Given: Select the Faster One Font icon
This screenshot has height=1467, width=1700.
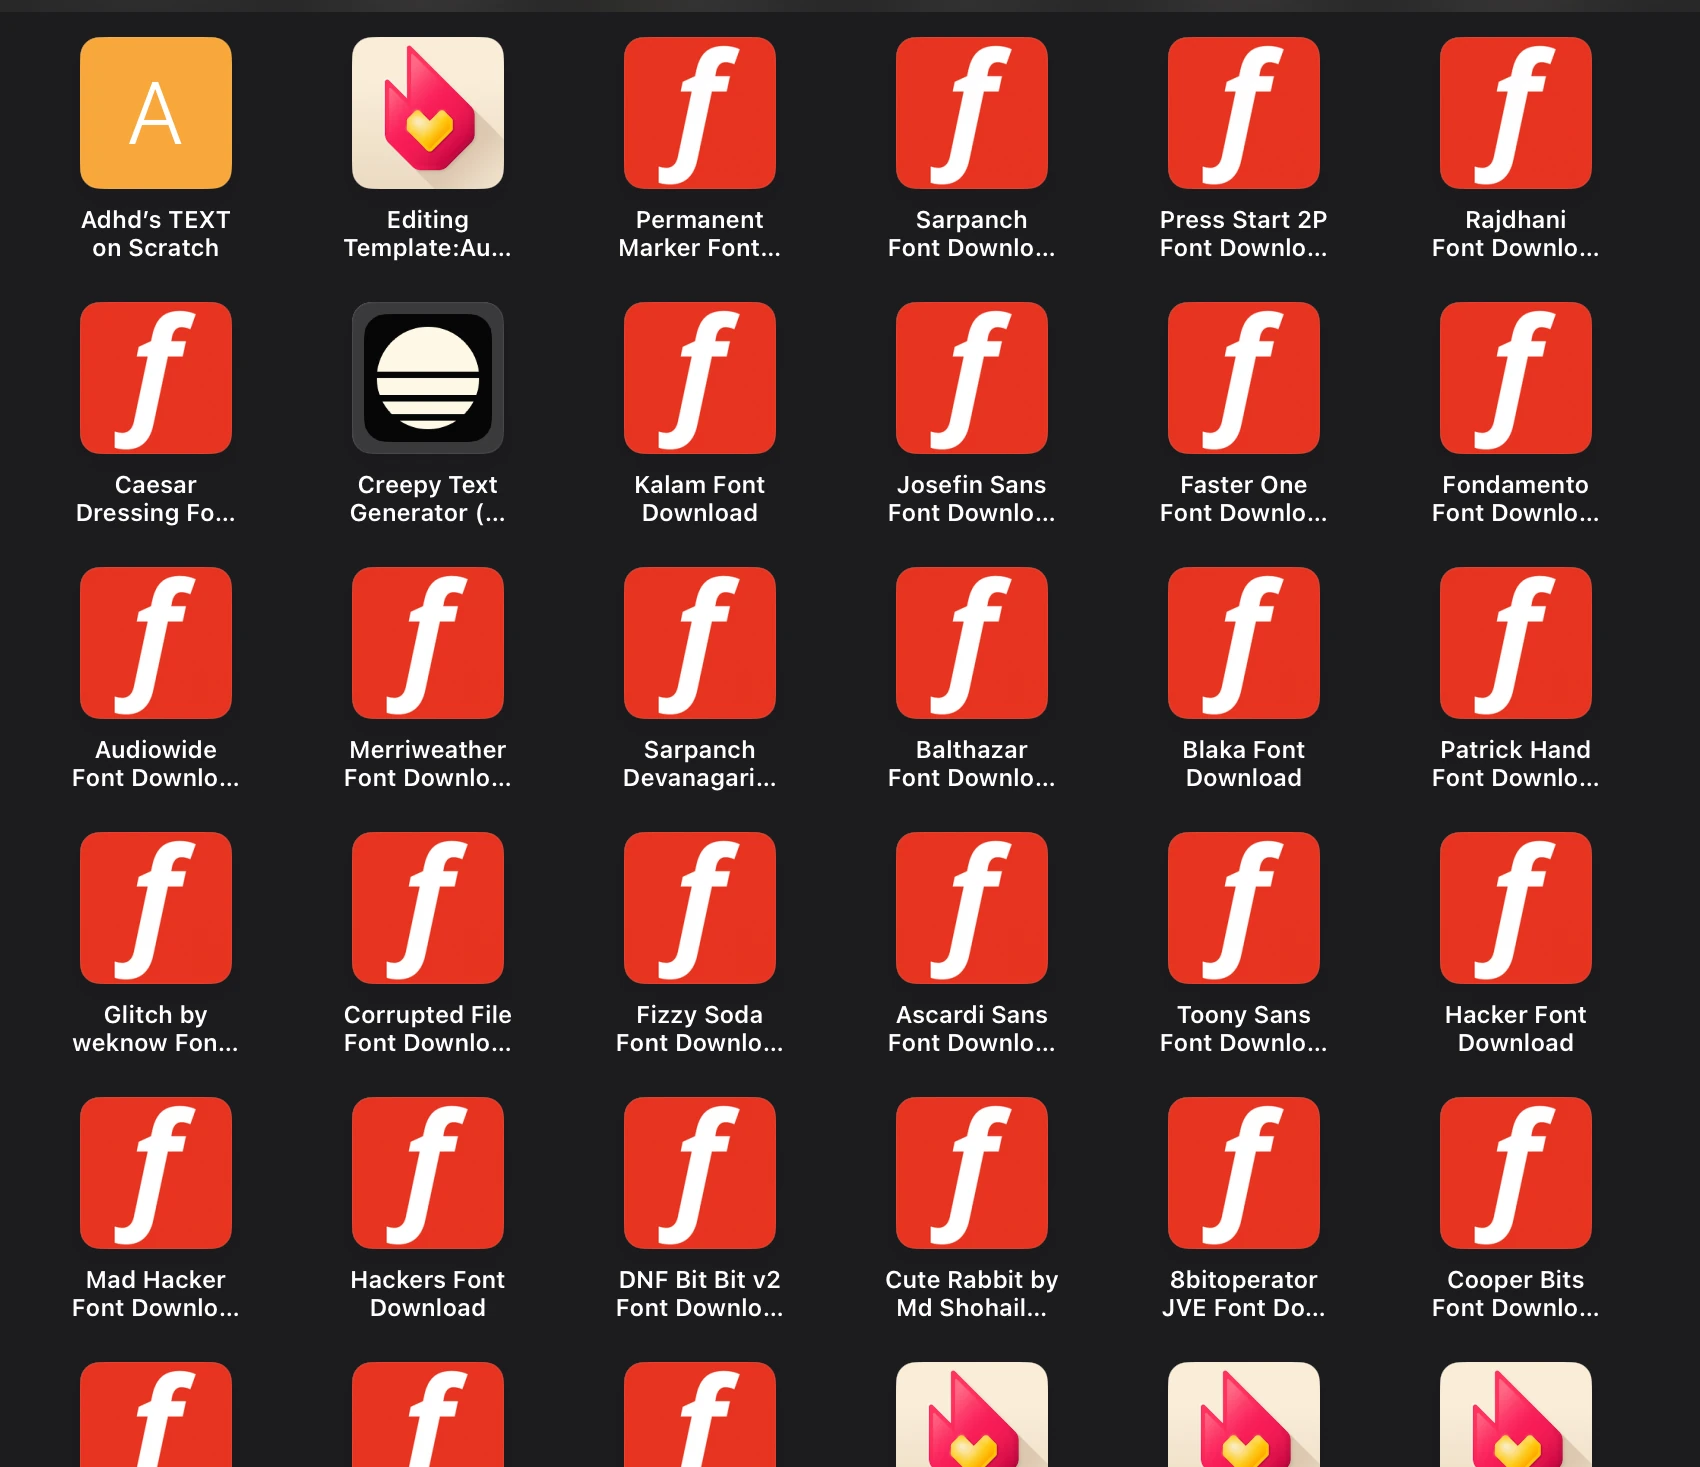Looking at the screenshot, I should (1243, 377).
